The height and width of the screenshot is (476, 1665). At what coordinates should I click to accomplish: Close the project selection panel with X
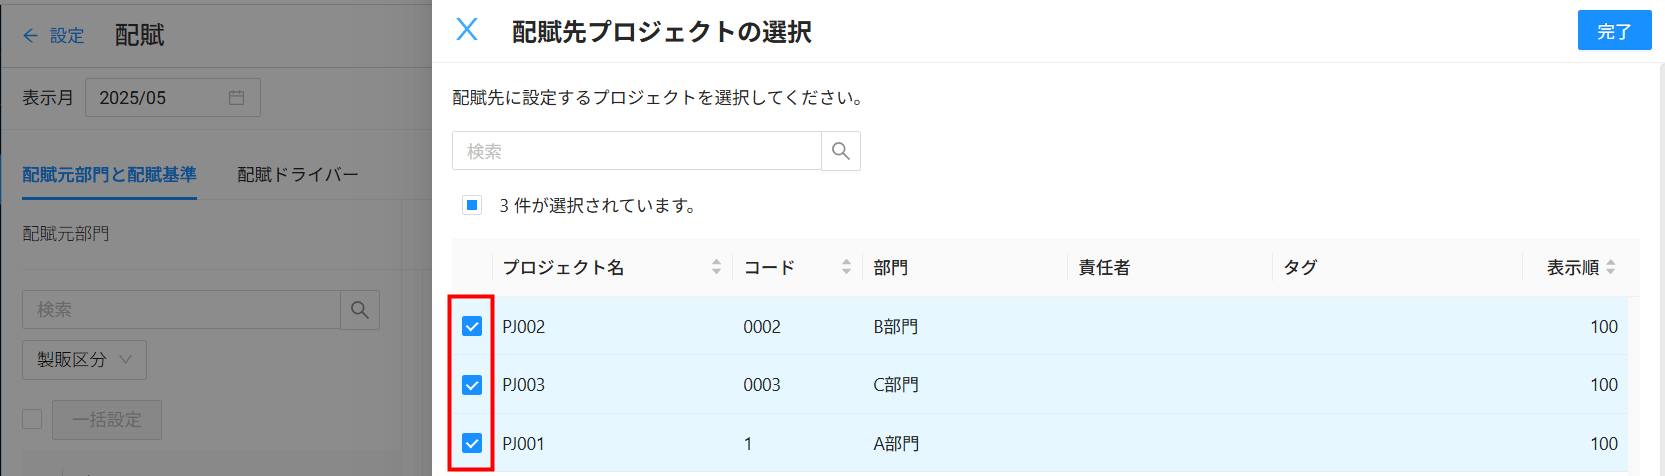pyautogui.click(x=467, y=29)
